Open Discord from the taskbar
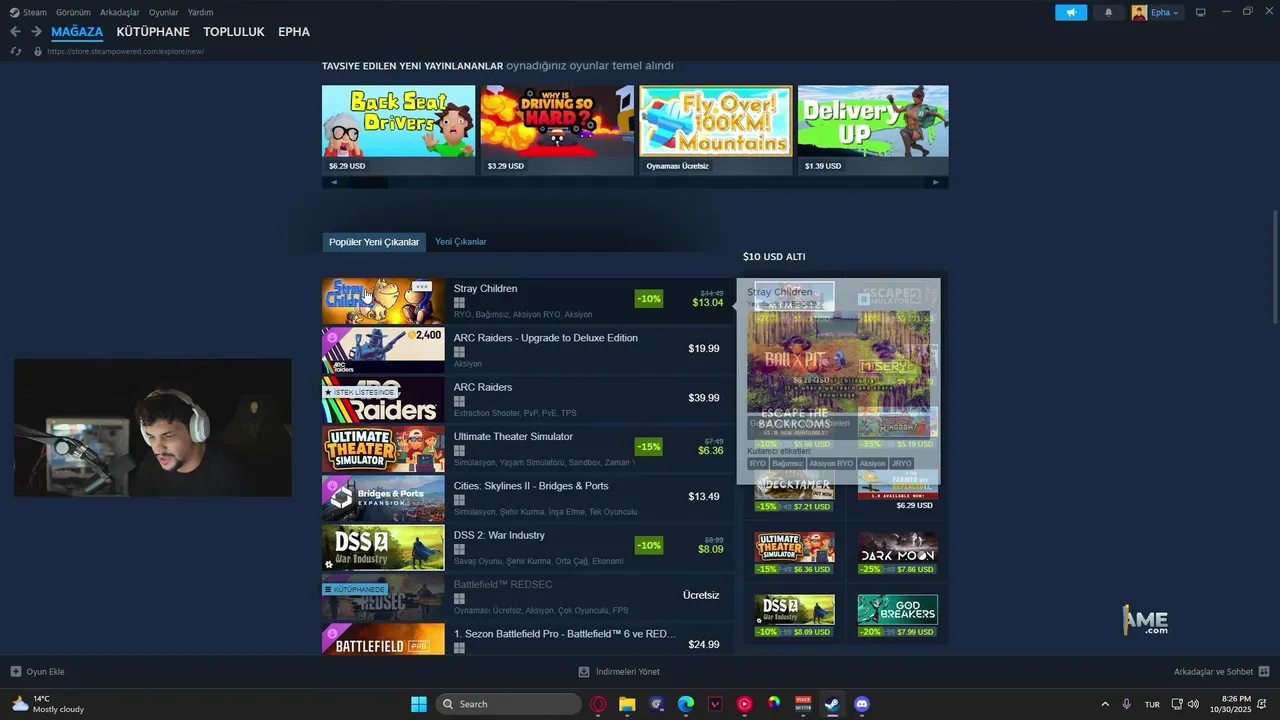The width and height of the screenshot is (1280, 720). click(x=862, y=704)
